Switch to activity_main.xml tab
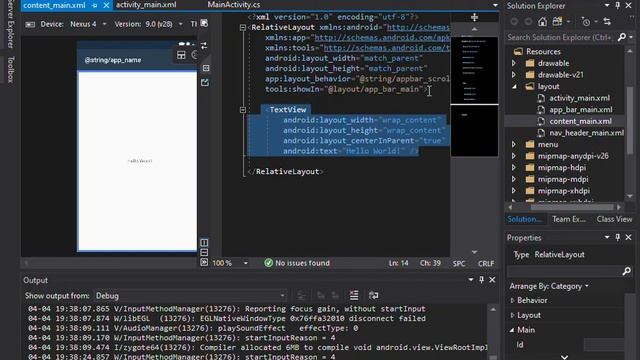Viewport: 640px width, 360px height. (146, 5)
